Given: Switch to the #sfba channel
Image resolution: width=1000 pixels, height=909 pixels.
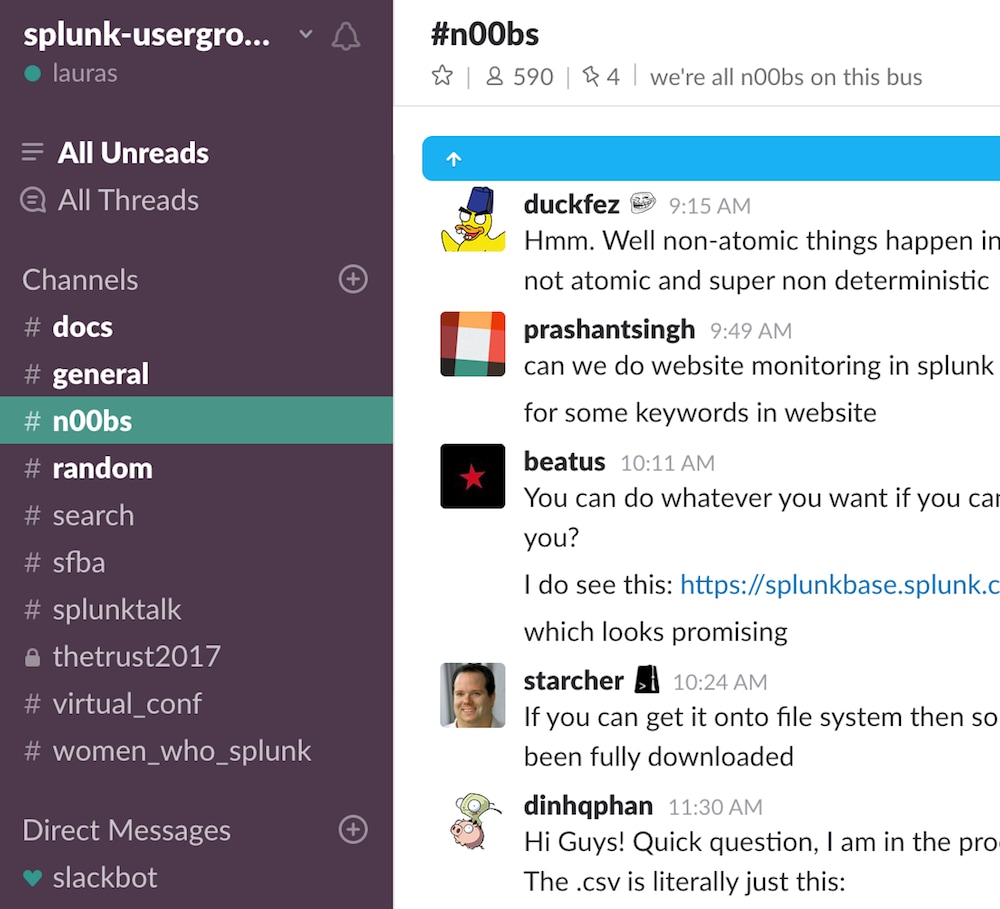Looking at the screenshot, I should tap(196, 563).
